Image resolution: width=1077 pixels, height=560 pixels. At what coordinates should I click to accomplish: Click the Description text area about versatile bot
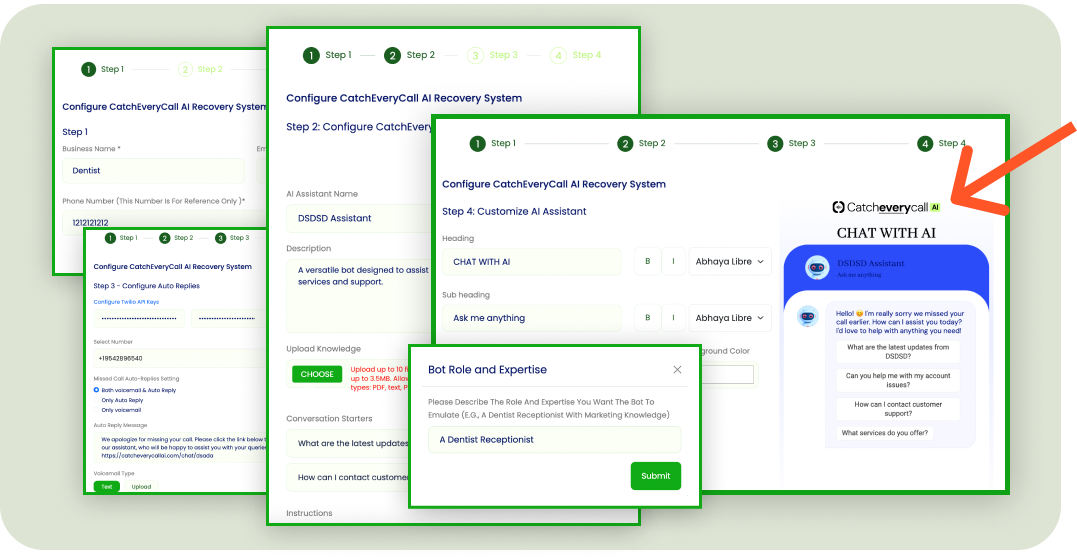point(360,295)
